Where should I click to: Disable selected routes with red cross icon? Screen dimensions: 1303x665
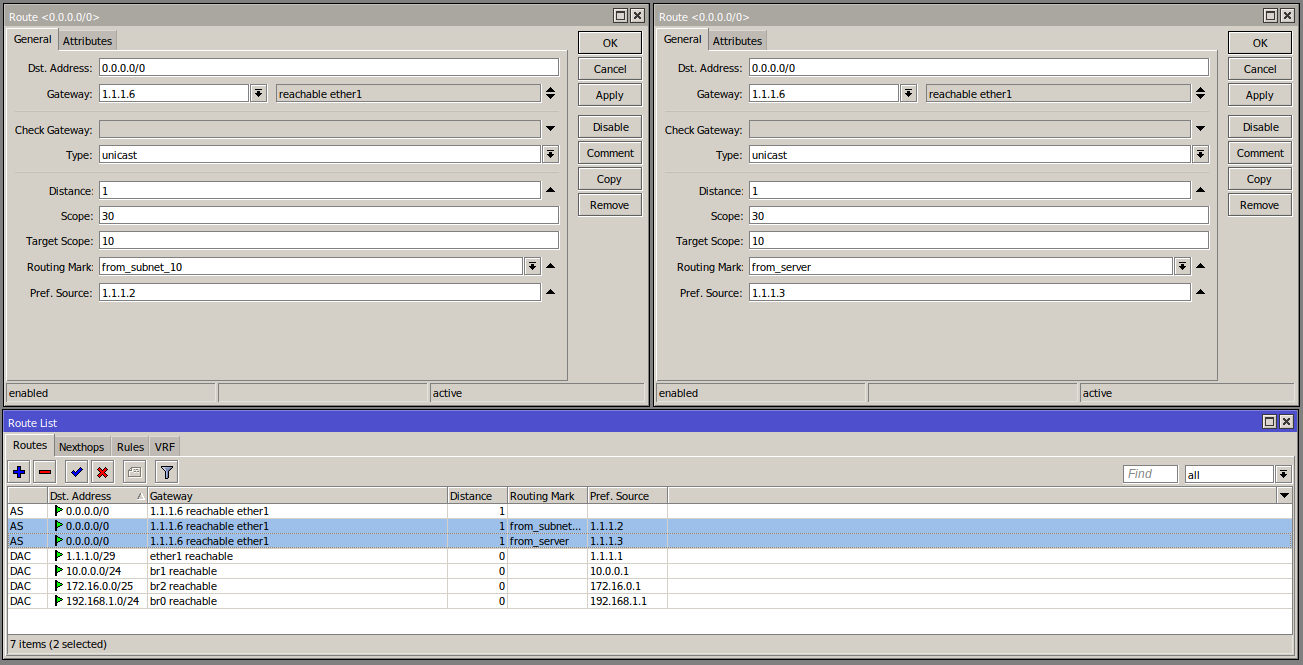coord(102,472)
